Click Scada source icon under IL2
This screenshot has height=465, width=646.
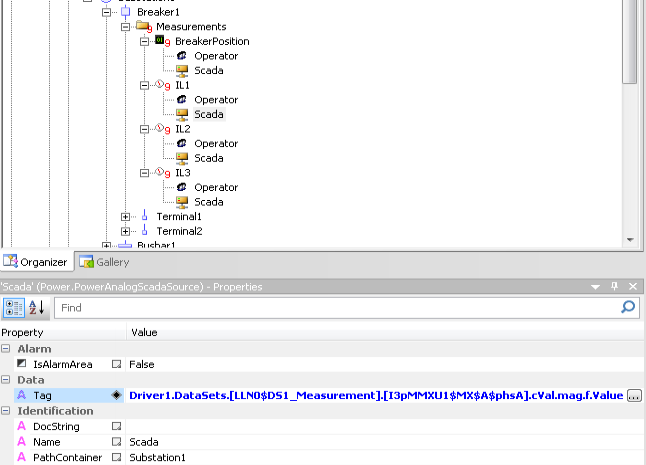(182, 158)
